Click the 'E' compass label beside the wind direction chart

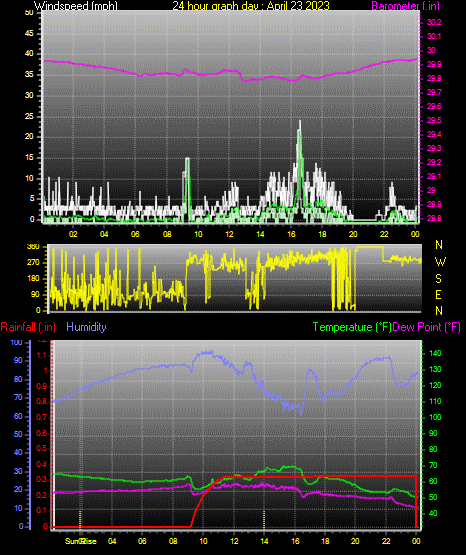click(438, 295)
